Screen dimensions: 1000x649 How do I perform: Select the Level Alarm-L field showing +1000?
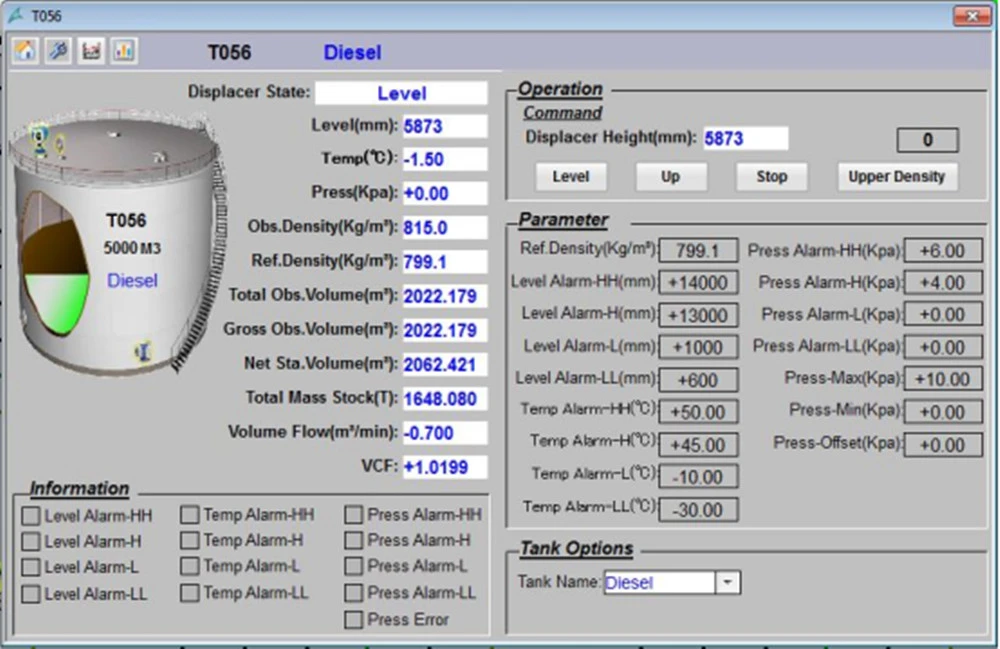pos(698,347)
